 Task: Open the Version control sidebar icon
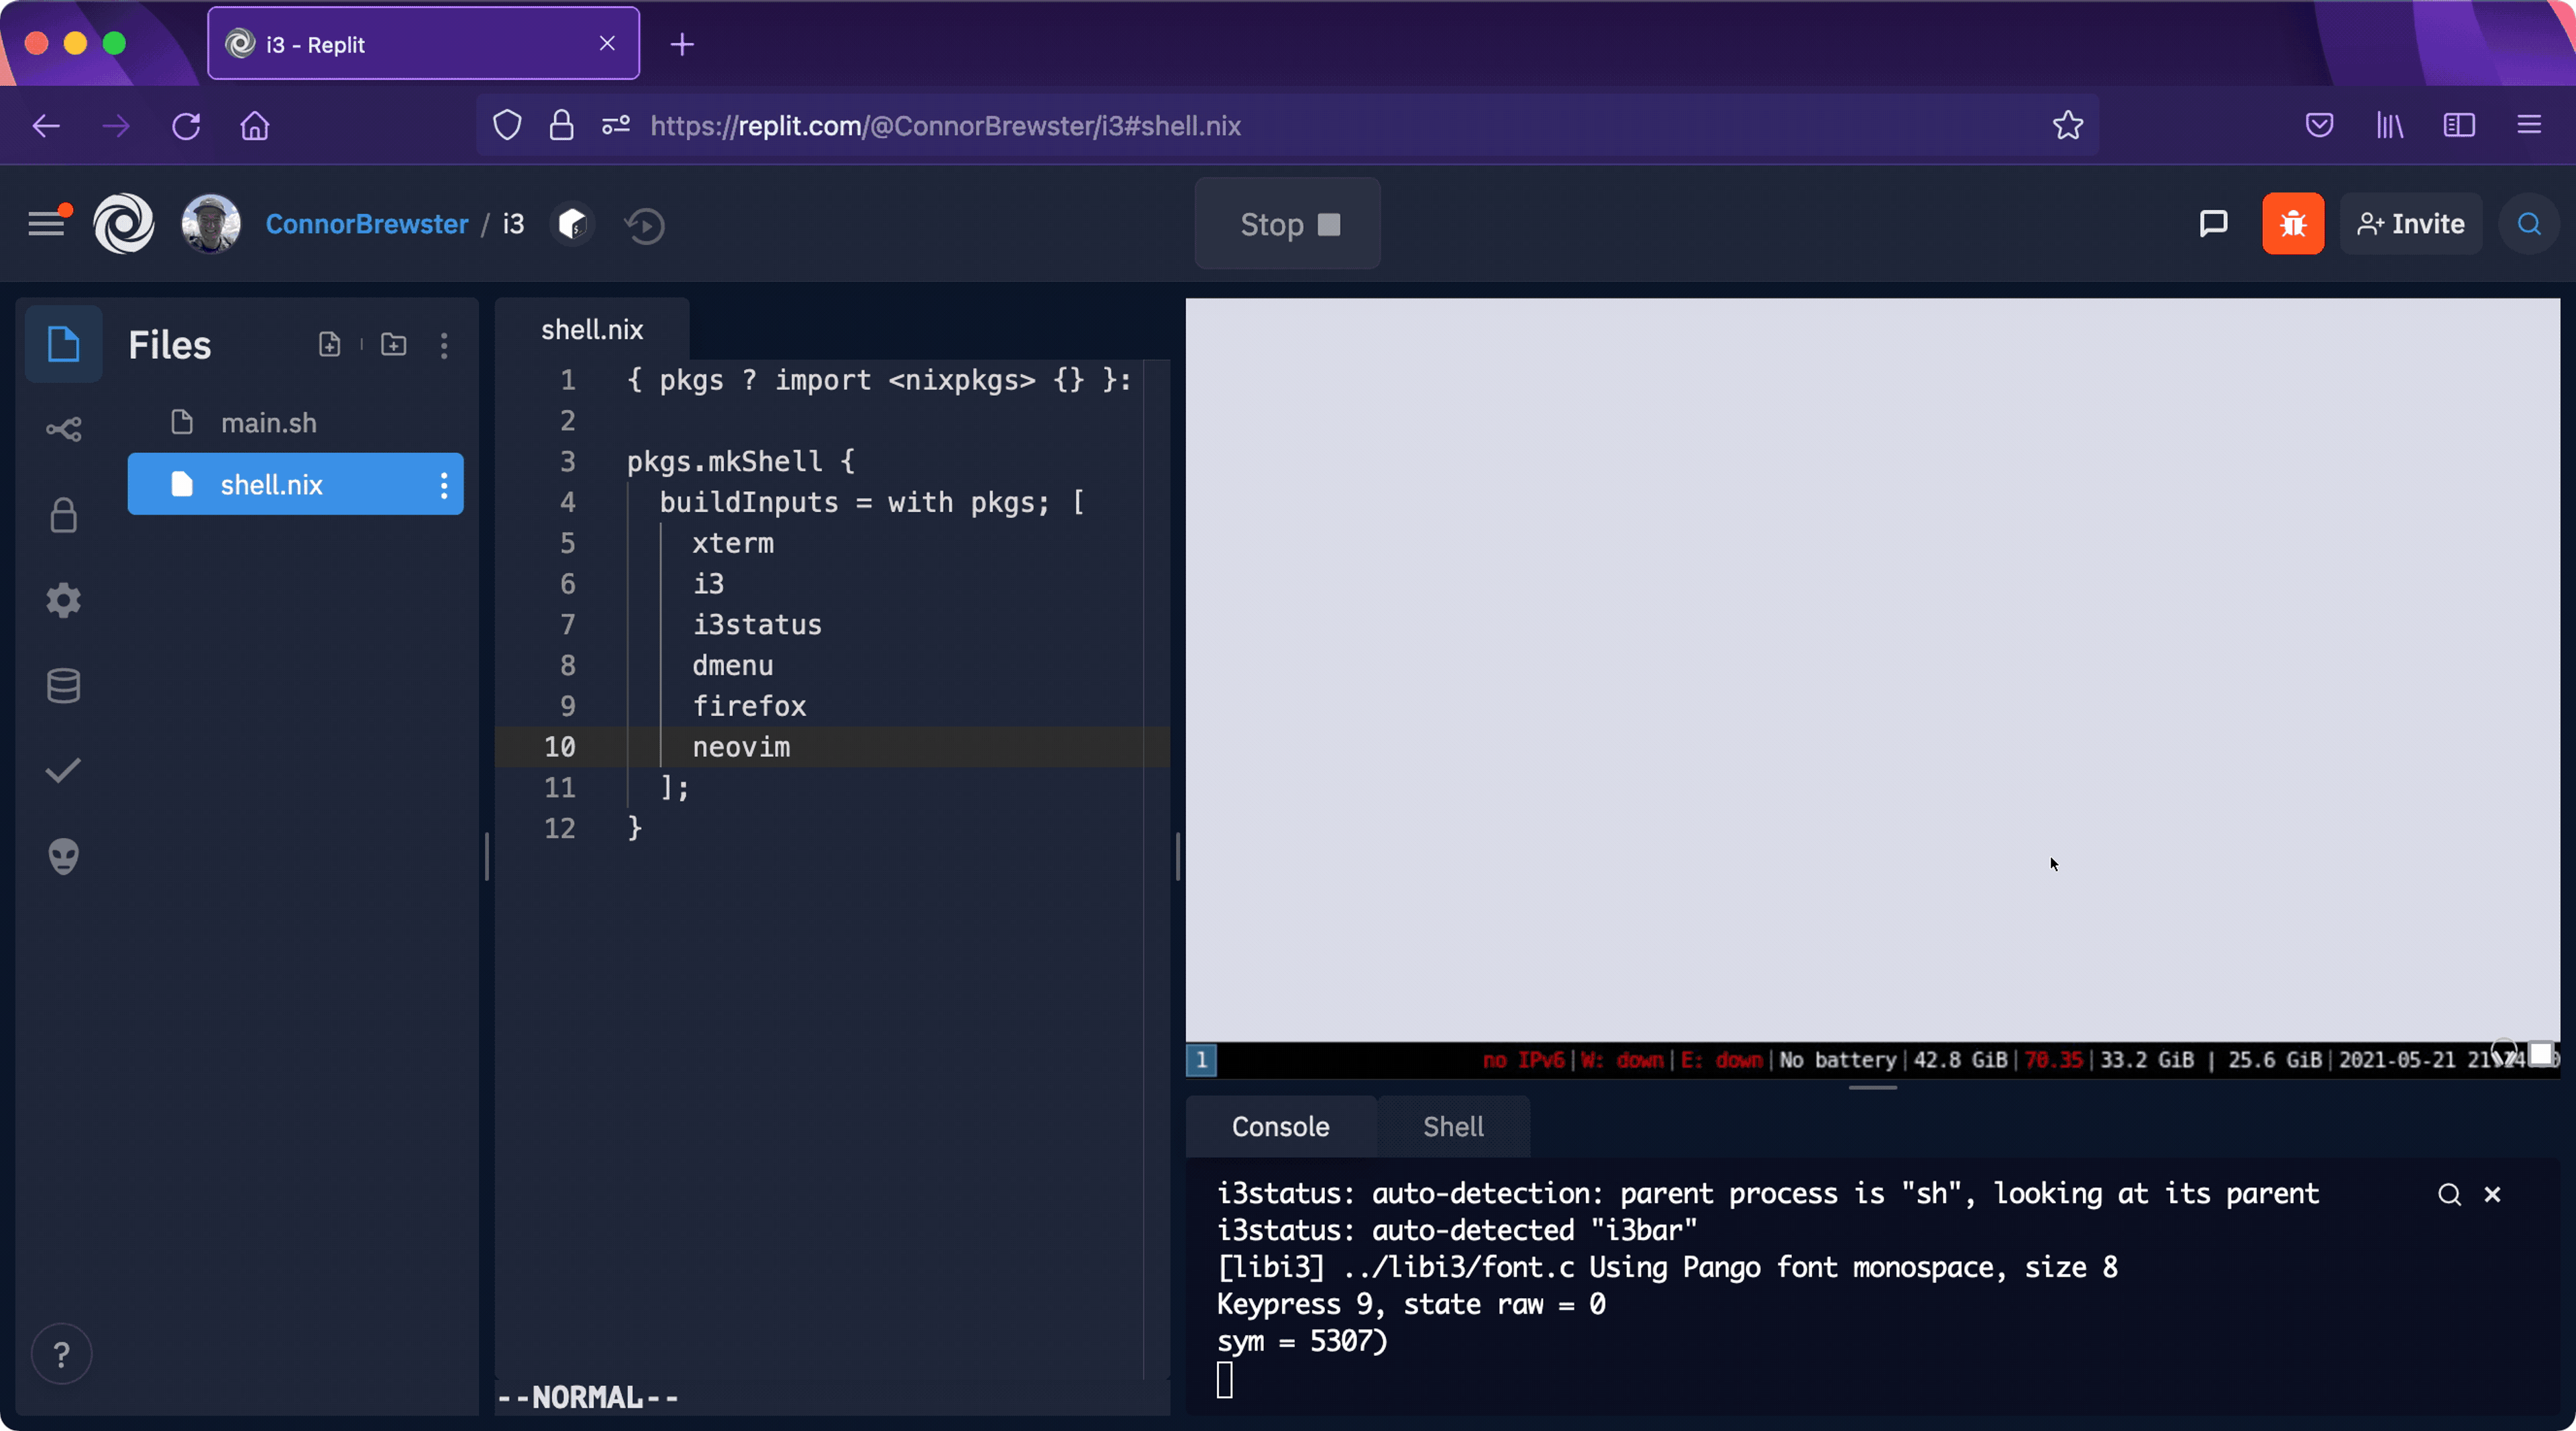pos(63,430)
